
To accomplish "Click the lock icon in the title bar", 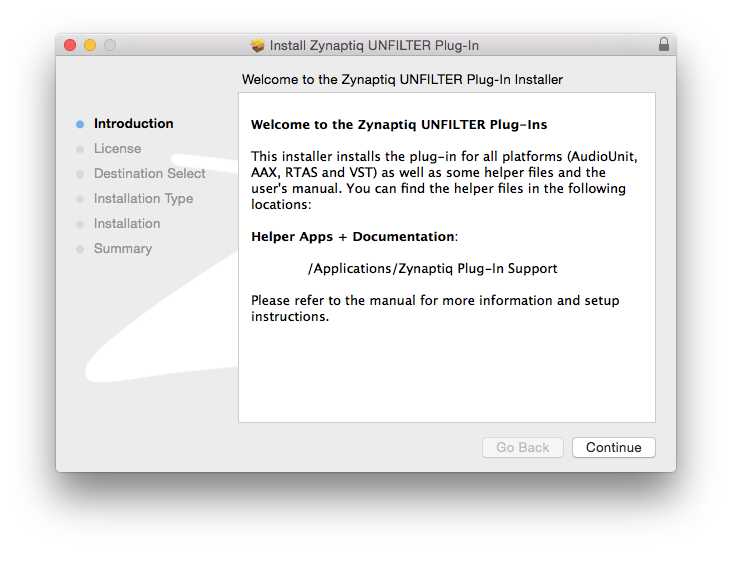I will 664,45.
